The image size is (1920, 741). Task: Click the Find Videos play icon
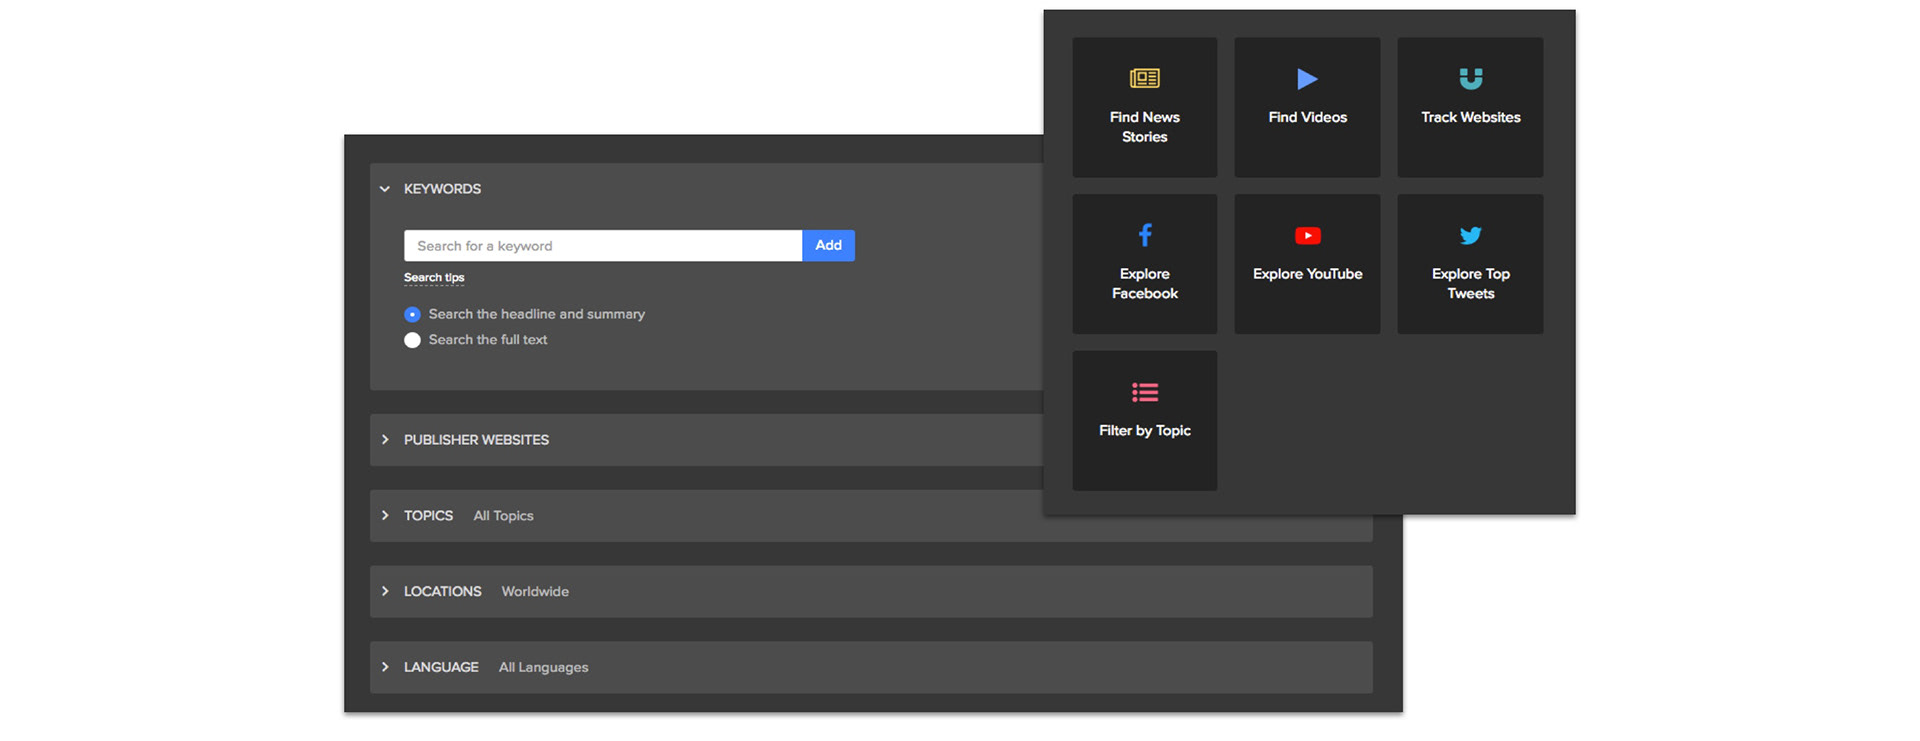click(x=1307, y=78)
